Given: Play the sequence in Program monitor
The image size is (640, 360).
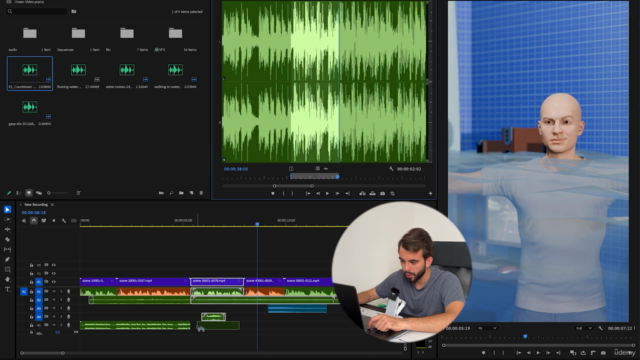Looking at the screenshot, I should (538, 353).
